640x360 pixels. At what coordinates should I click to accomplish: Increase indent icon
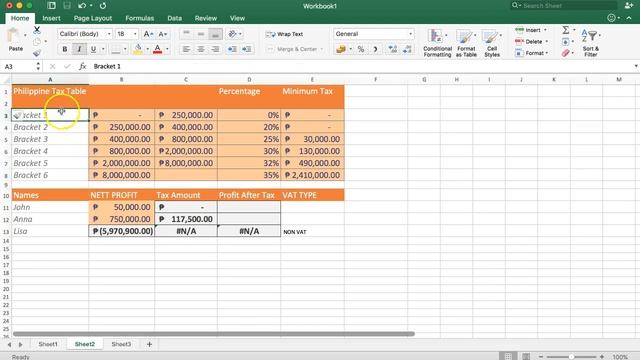pyautogui.click(x=247, y=49)
